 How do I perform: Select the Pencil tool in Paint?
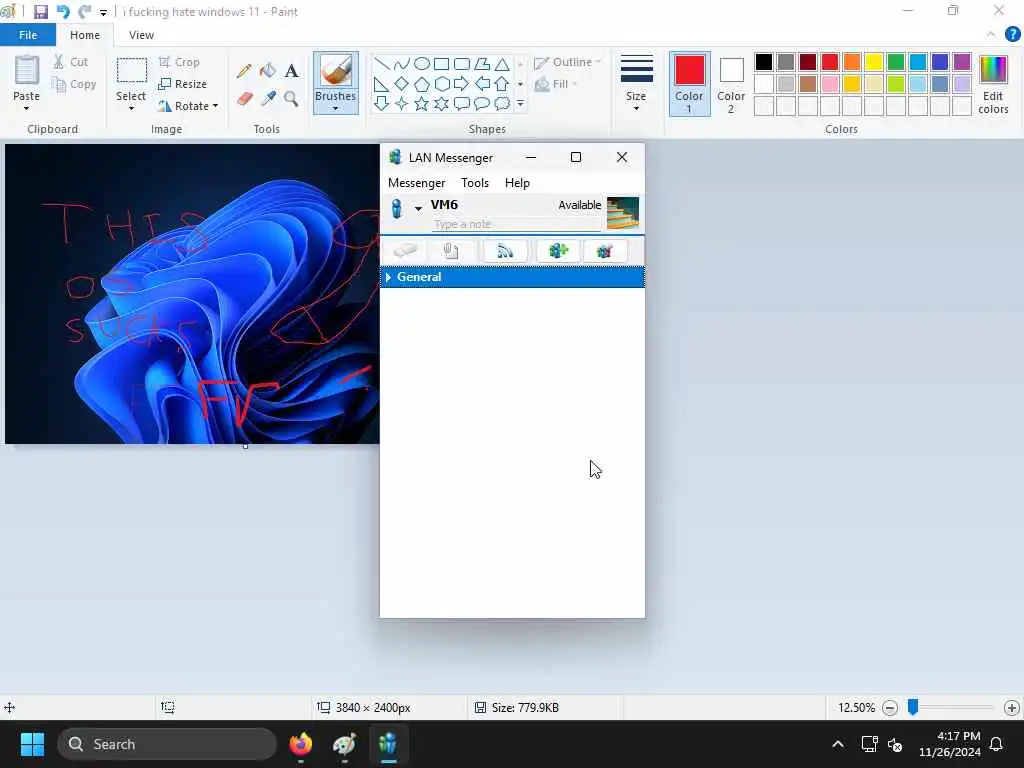pos(244,71)
